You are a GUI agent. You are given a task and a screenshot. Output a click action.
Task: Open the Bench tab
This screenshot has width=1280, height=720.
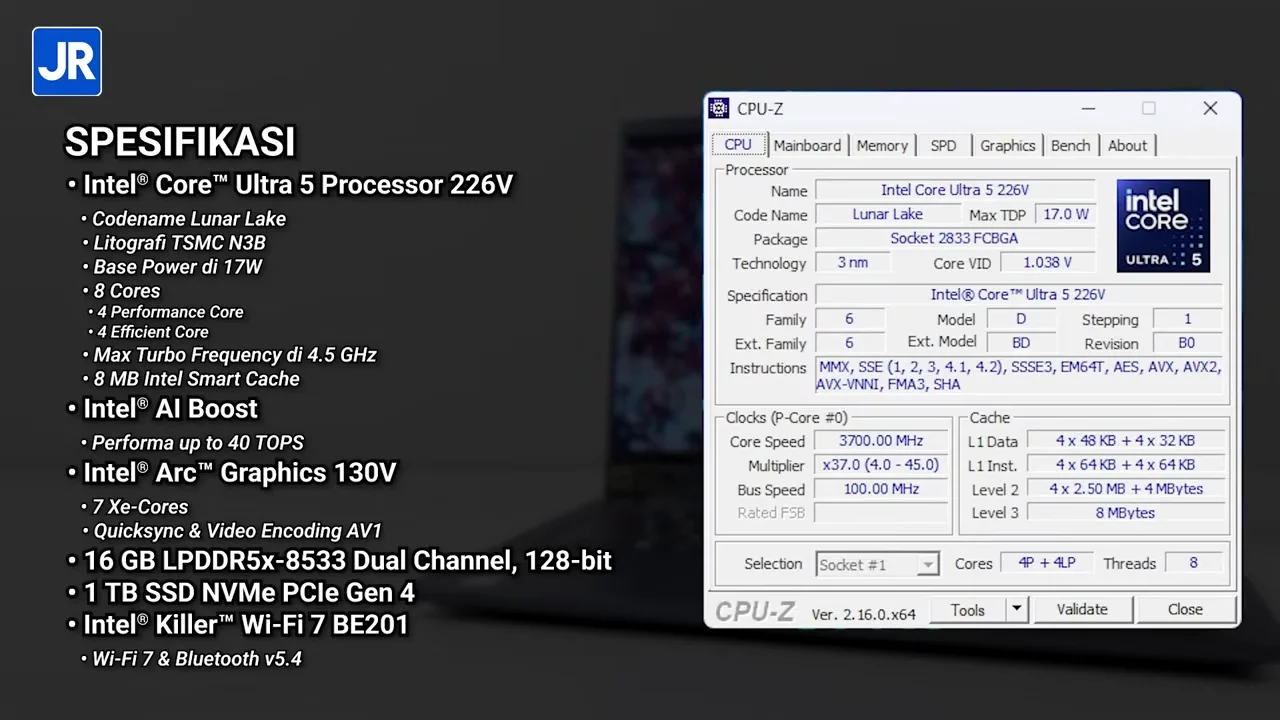(1070, 145)
